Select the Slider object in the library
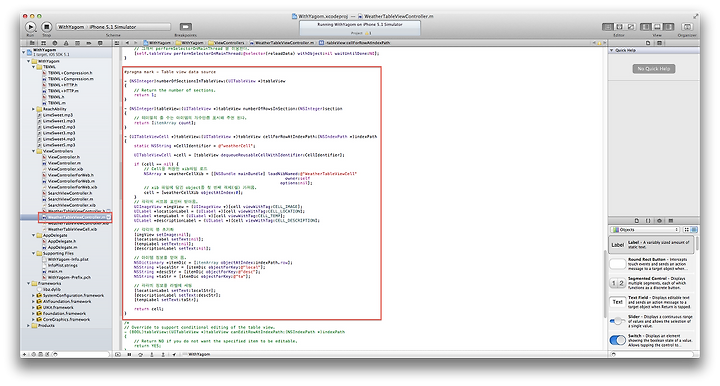Viewport: 720px width, 386px height. [x=652, y=321]
